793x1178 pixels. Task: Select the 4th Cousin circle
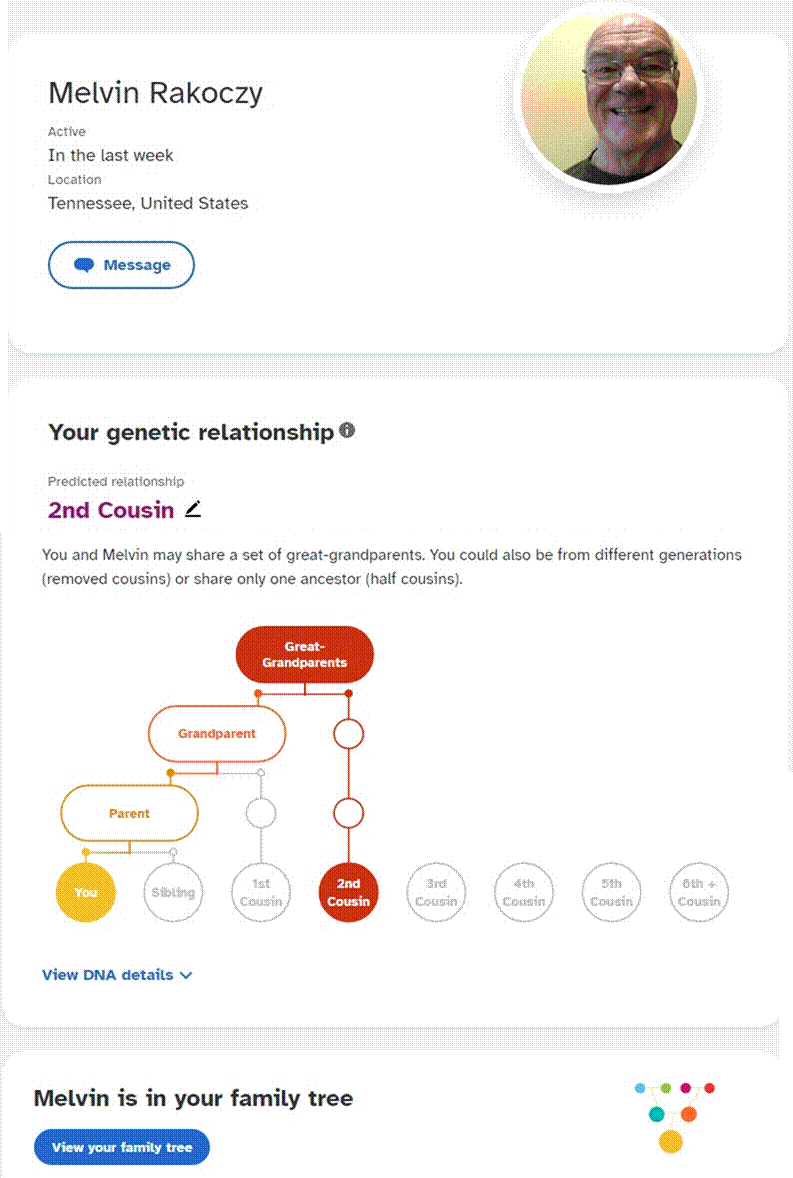click(523, 893)
